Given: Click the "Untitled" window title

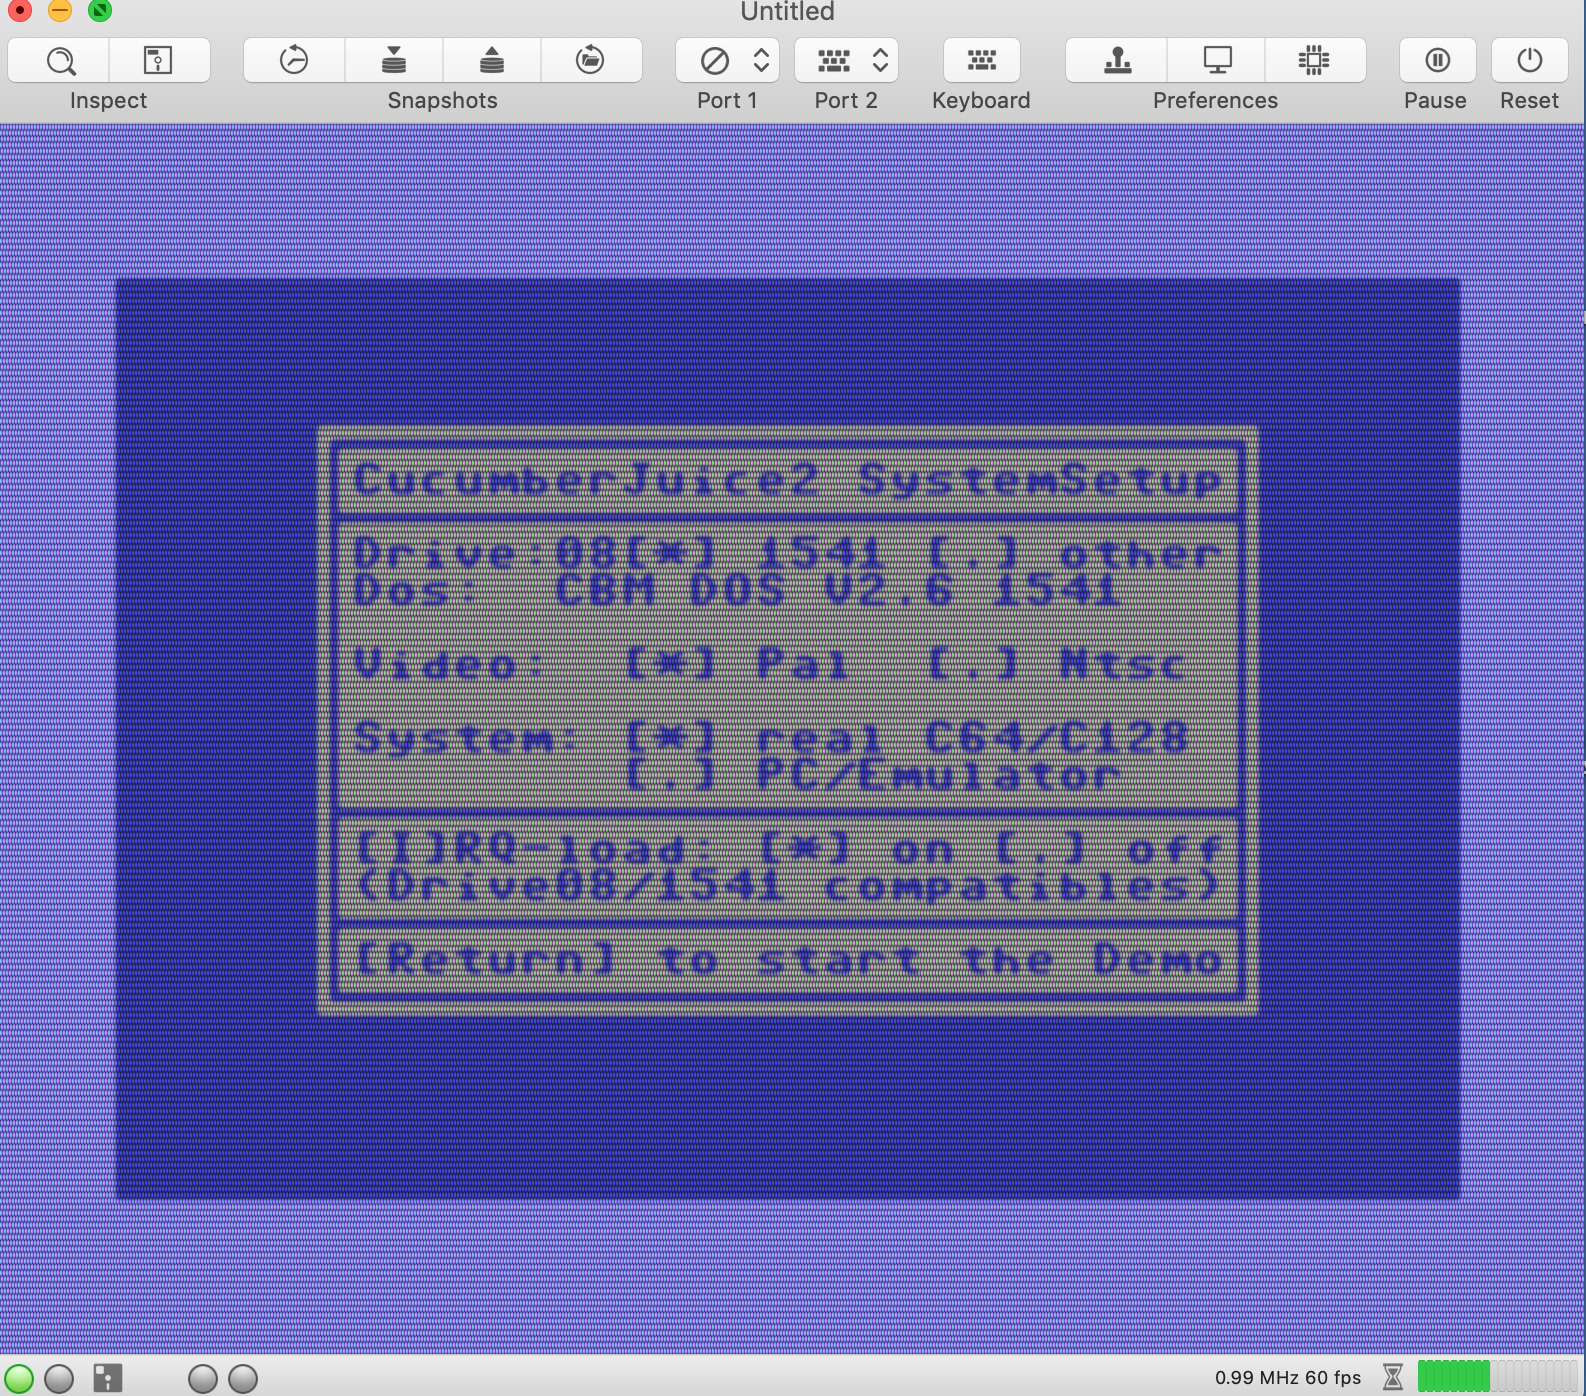Looking at the screenshot, I should tap(787, 12).
